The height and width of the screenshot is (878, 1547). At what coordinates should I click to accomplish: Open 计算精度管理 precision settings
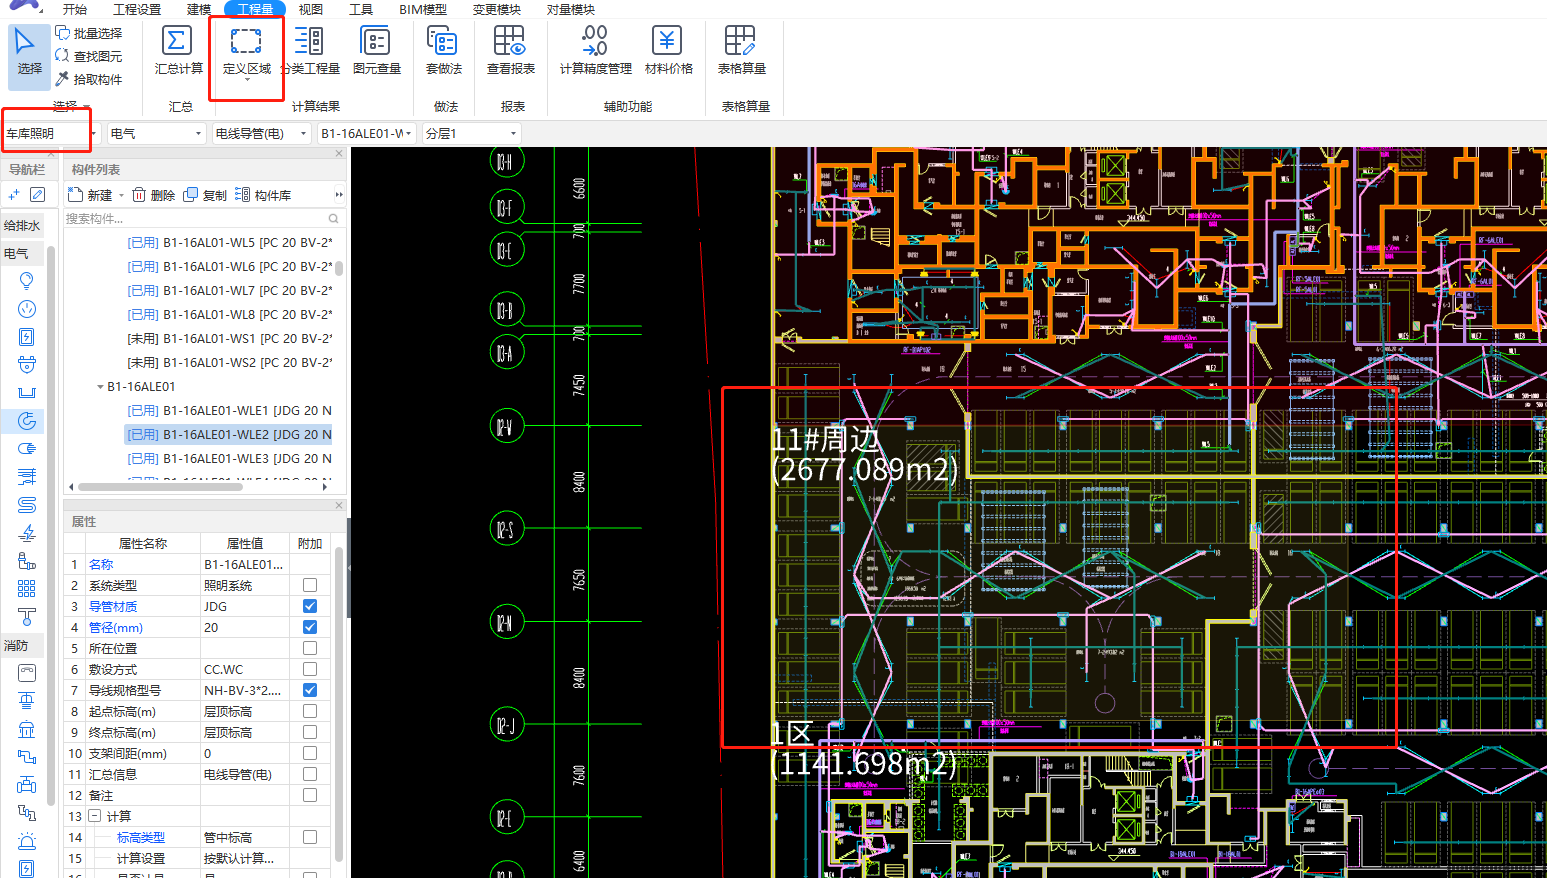595,51
